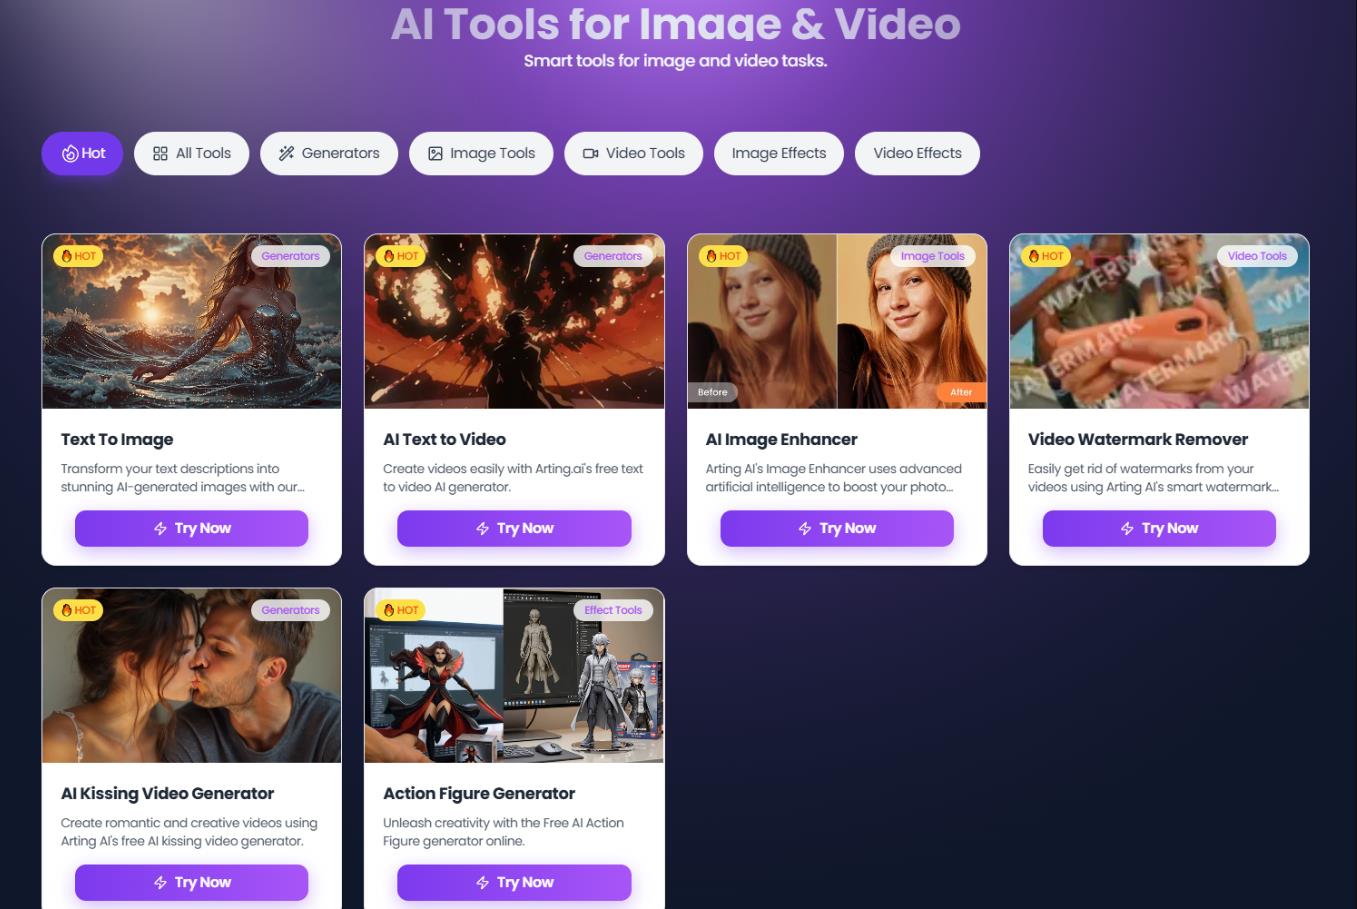The width and height of the screenshot is (1357, 909).
Task: Click HOT badge on AI Text to Video card
Action: coord(400,256)
